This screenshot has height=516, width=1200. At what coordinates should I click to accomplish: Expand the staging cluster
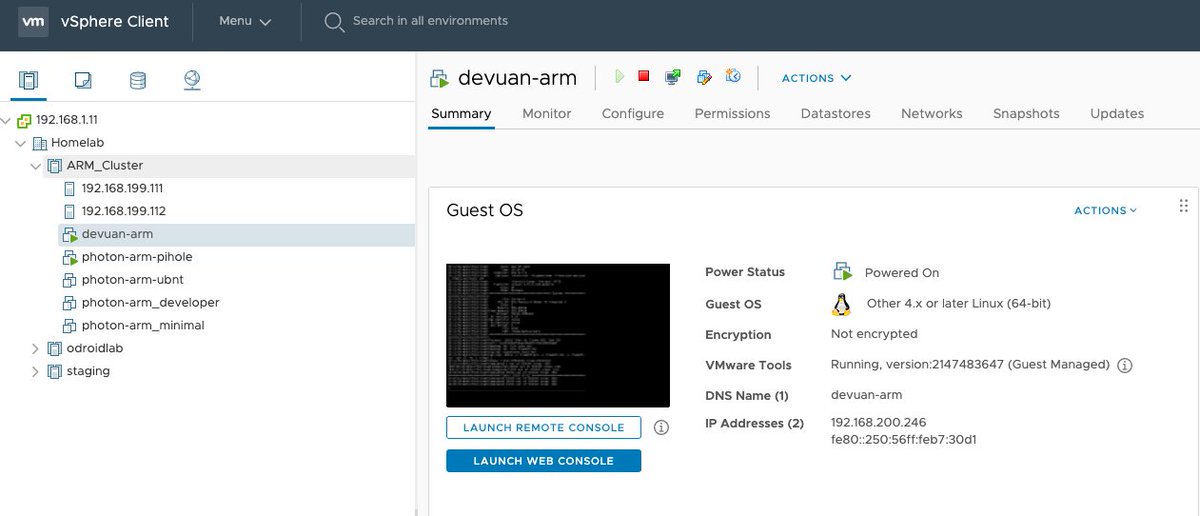coord(36,371)
